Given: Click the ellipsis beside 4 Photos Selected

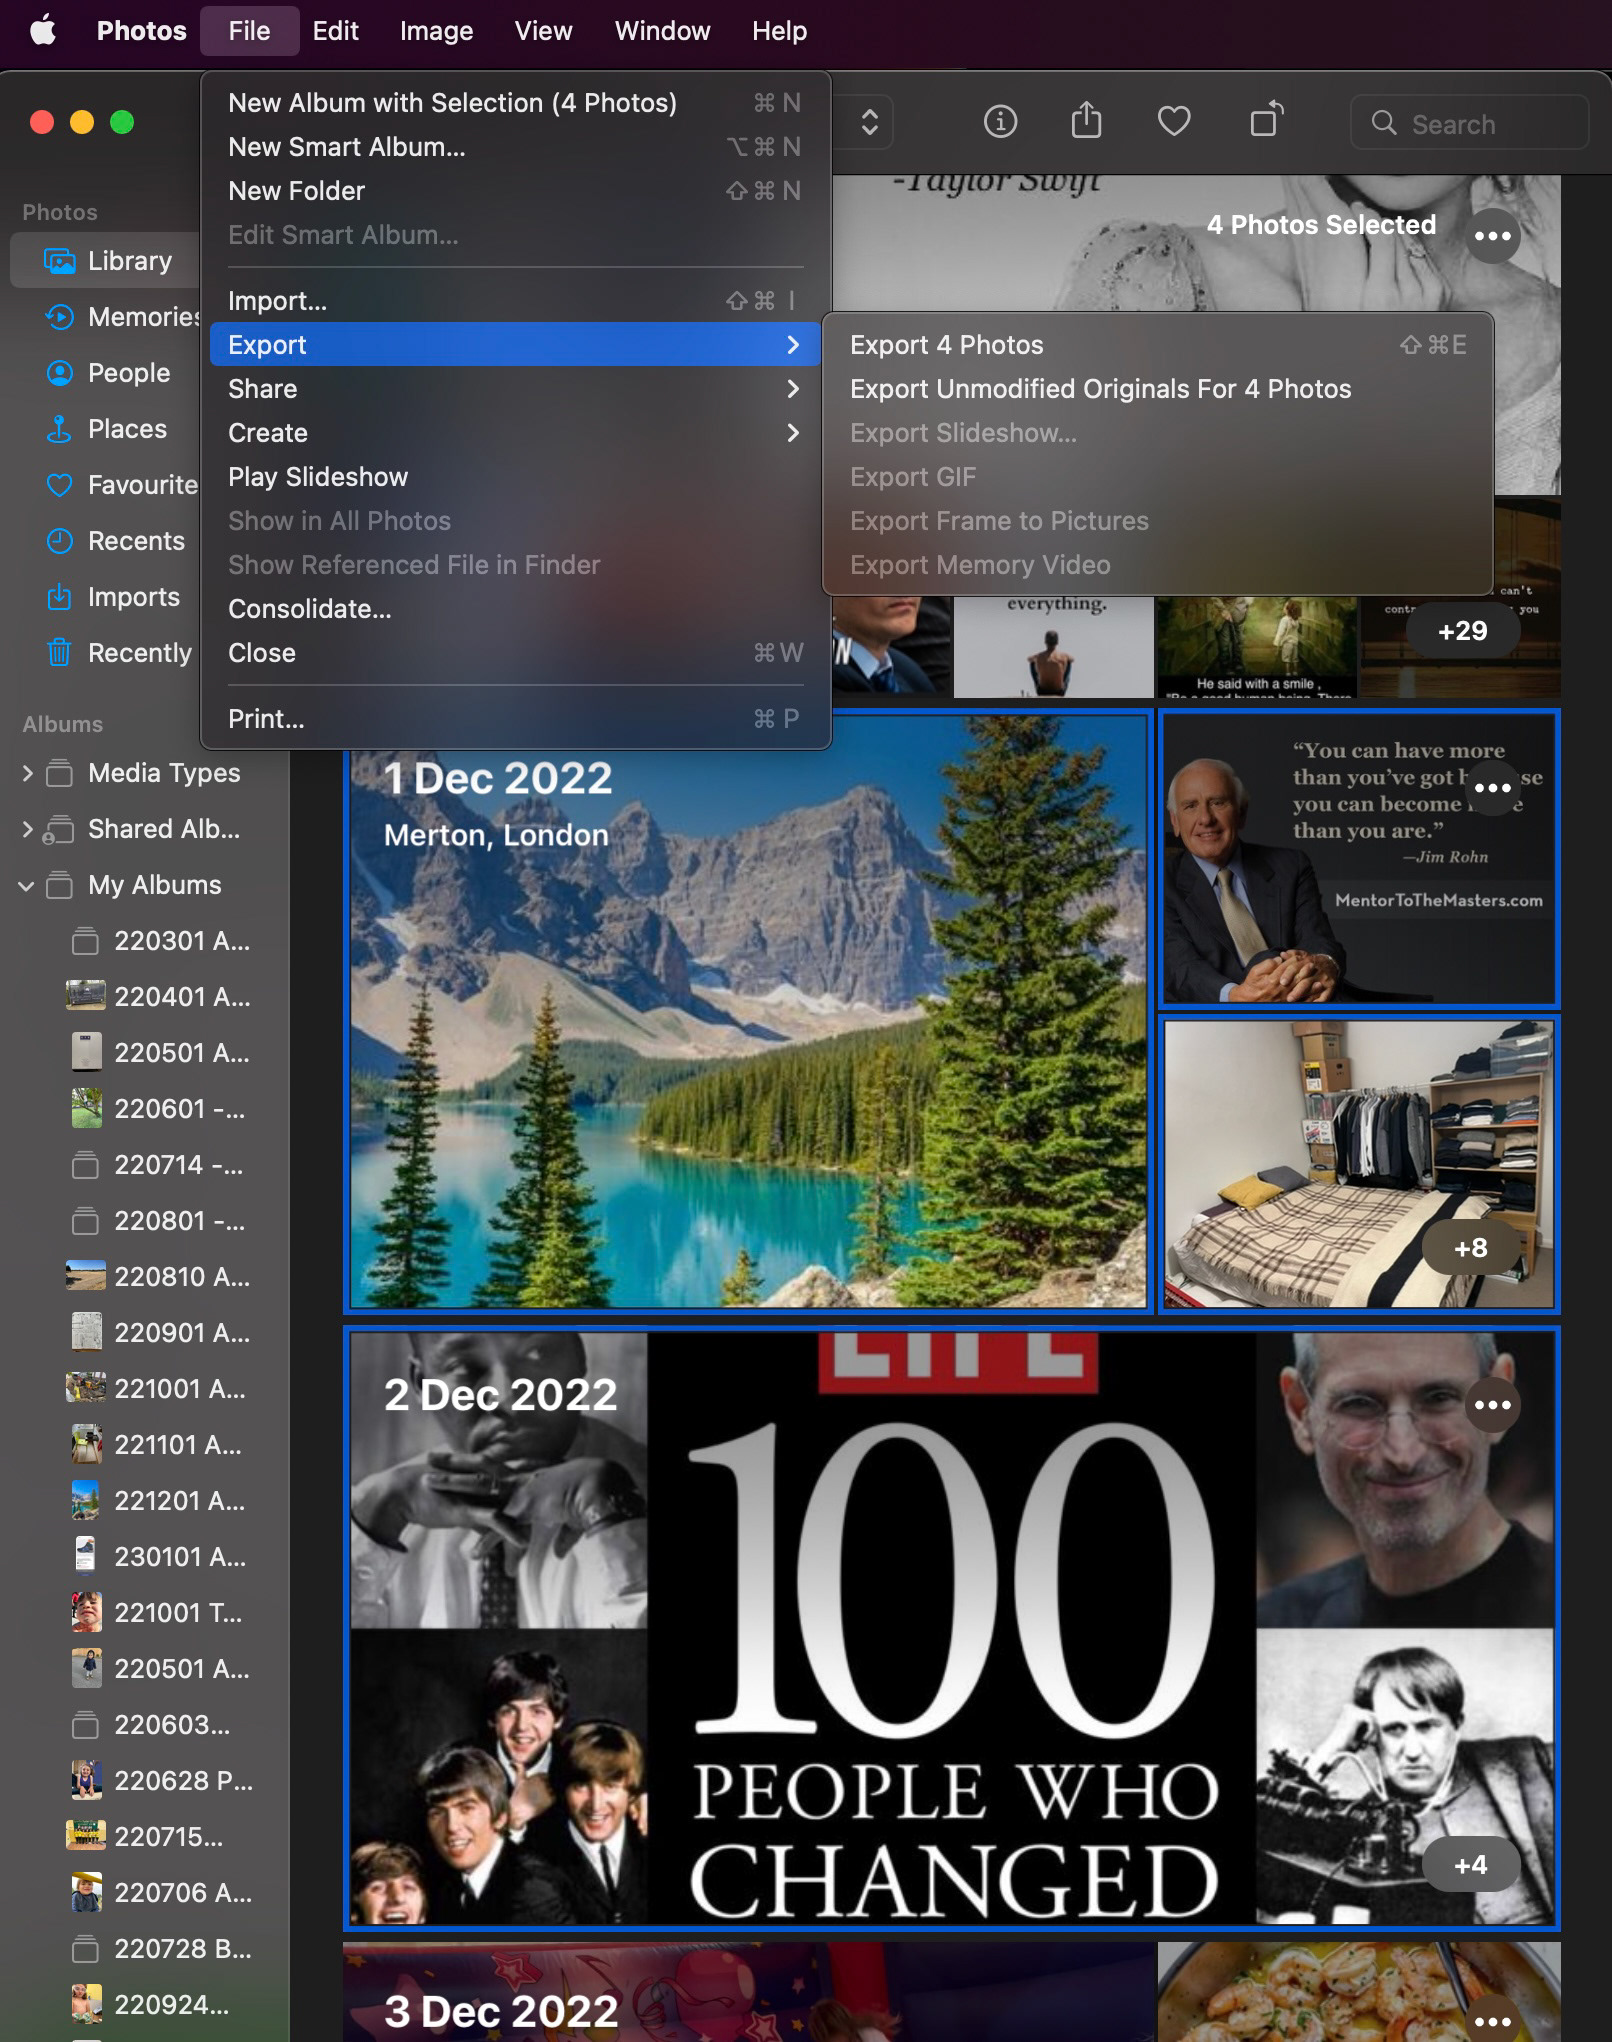Looking at the screenshot, I should (1492, 236).
